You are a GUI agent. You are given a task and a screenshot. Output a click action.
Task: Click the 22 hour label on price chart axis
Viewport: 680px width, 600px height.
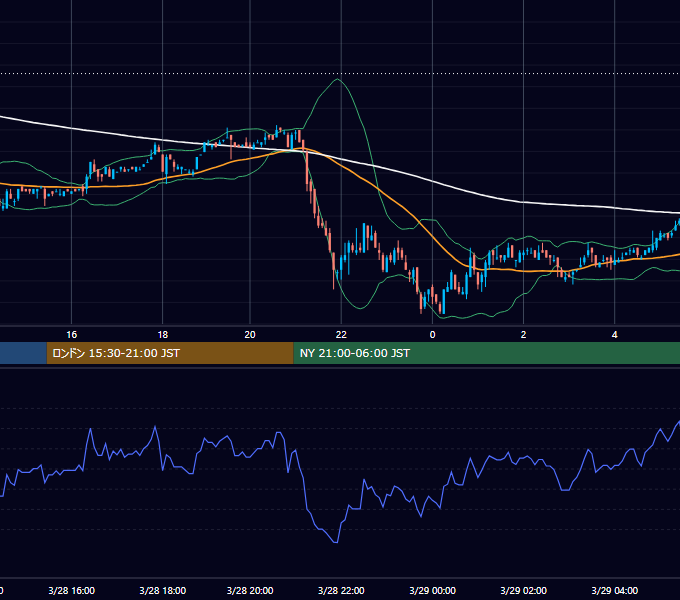pyautogui.click(x=341, y=335)
